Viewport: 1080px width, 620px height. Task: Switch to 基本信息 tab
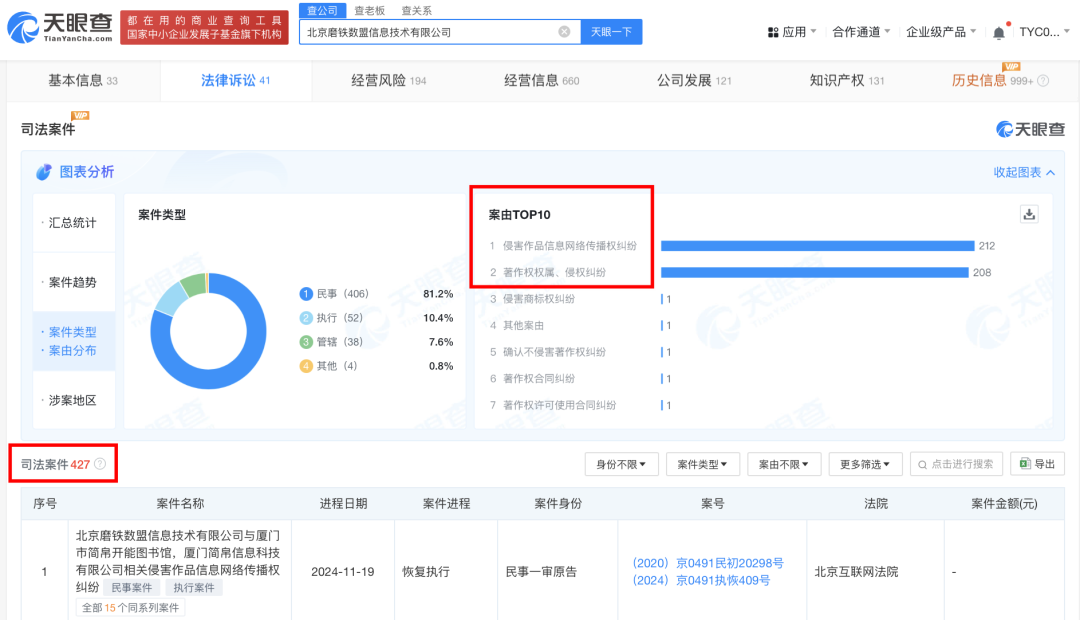[x=83, y=81]
